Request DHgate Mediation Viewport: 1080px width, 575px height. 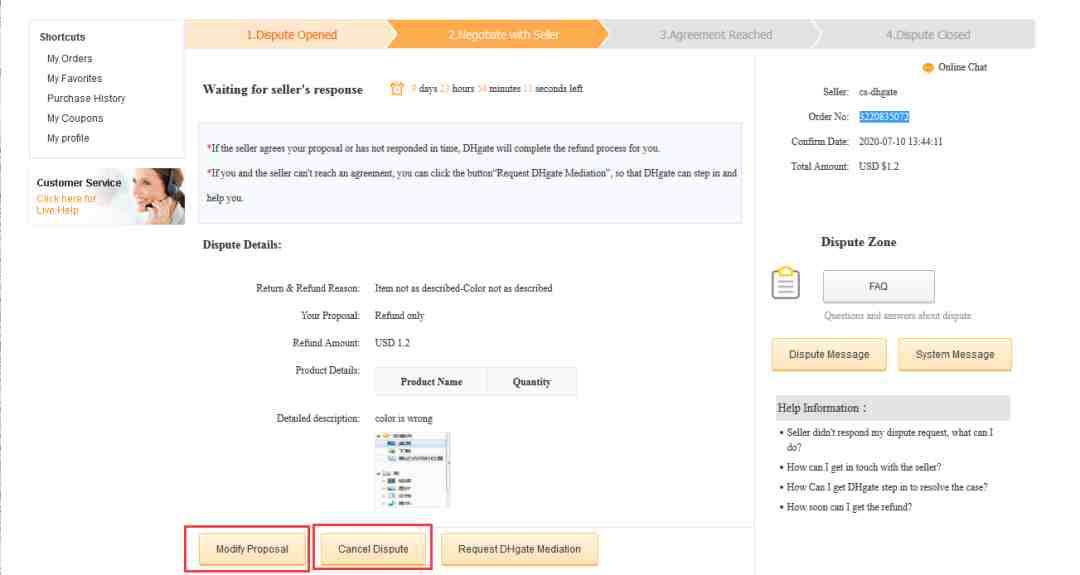tap(519, 549)
